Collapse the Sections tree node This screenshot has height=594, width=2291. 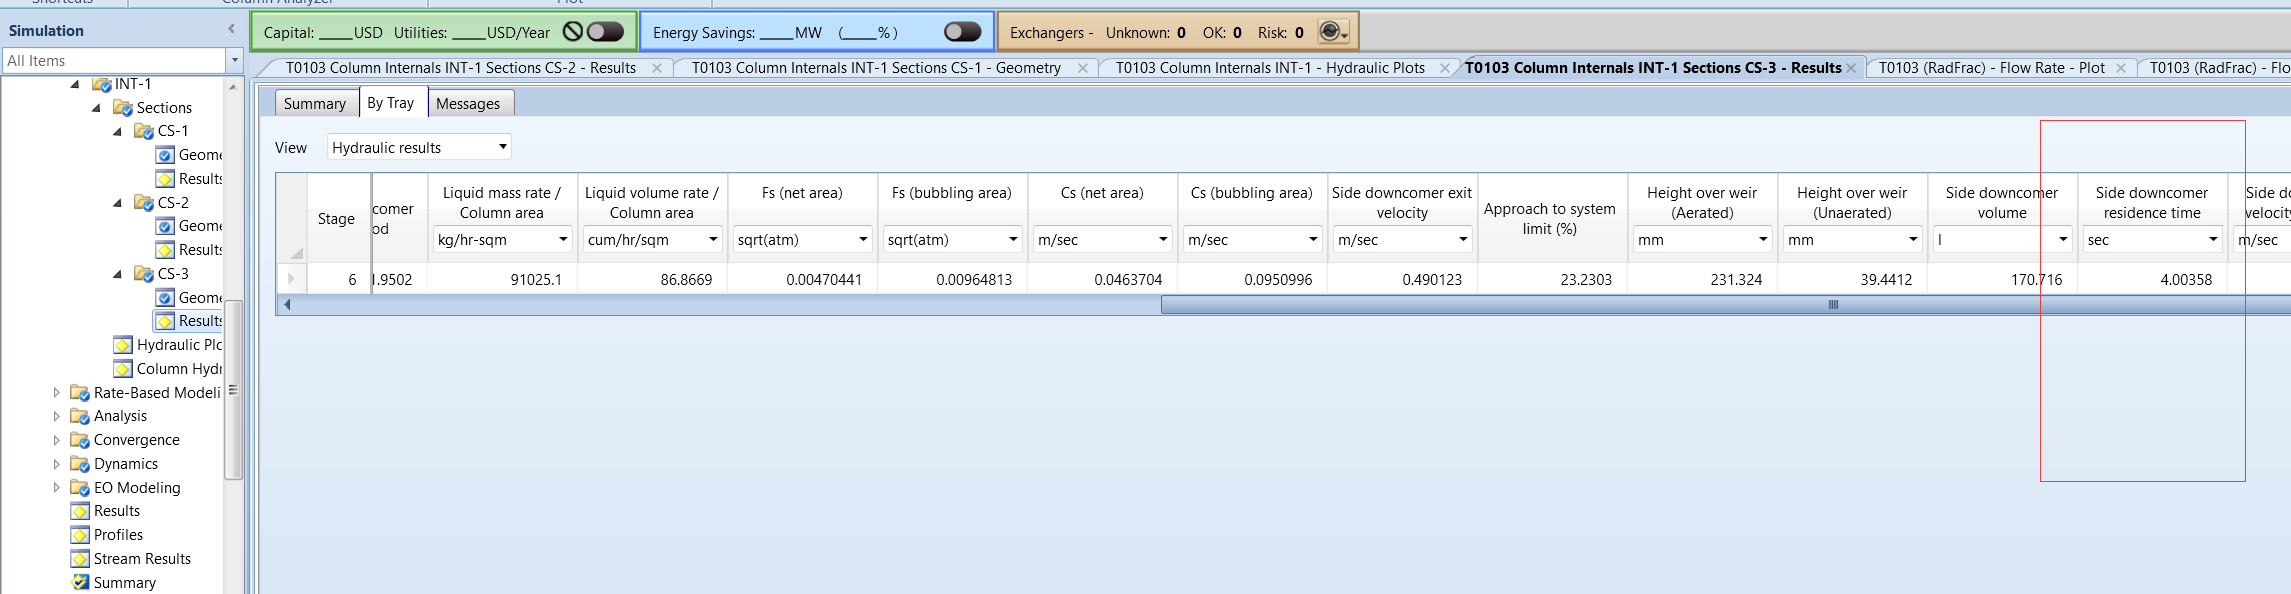point(96,108)
